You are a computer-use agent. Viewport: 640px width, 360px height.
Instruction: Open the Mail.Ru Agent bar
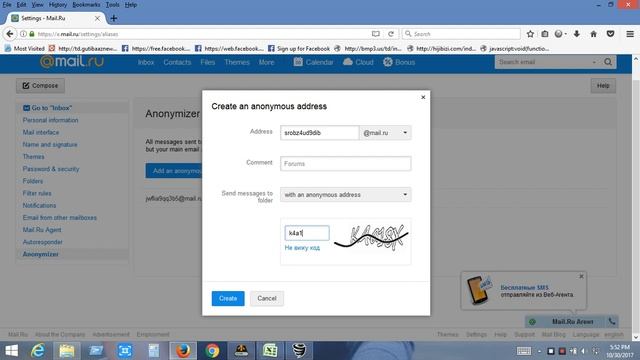pyautogui.click(x=572, y=322)
